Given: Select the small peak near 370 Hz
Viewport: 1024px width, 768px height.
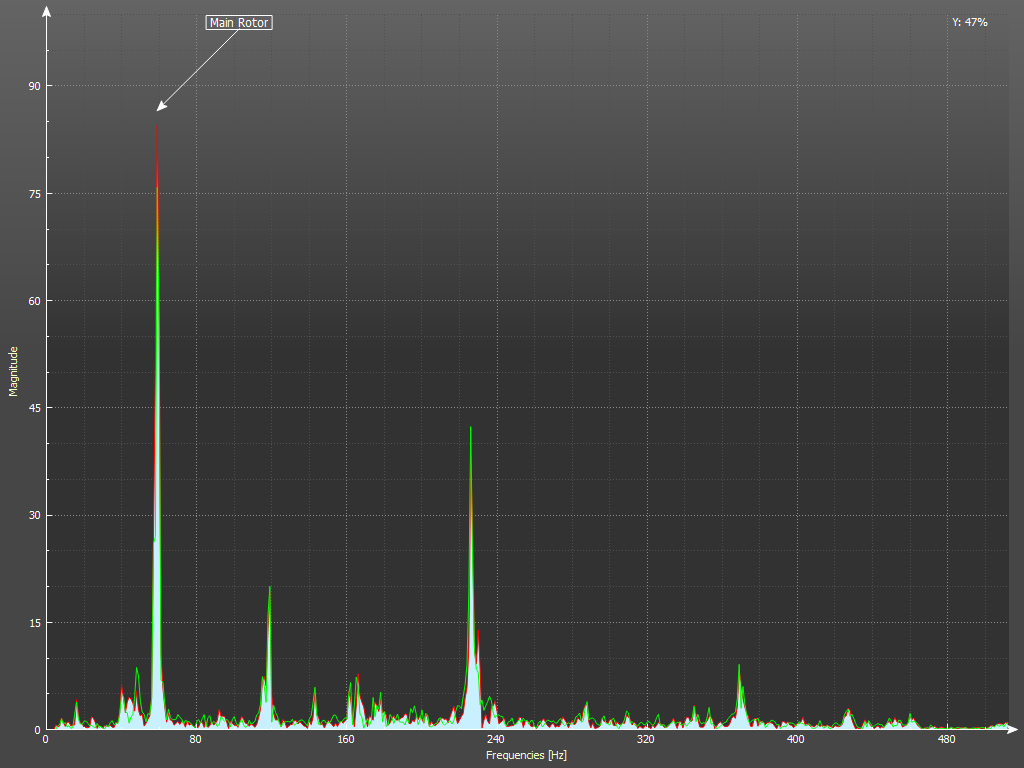Looking at the screenshot, I should coord(739,667).
